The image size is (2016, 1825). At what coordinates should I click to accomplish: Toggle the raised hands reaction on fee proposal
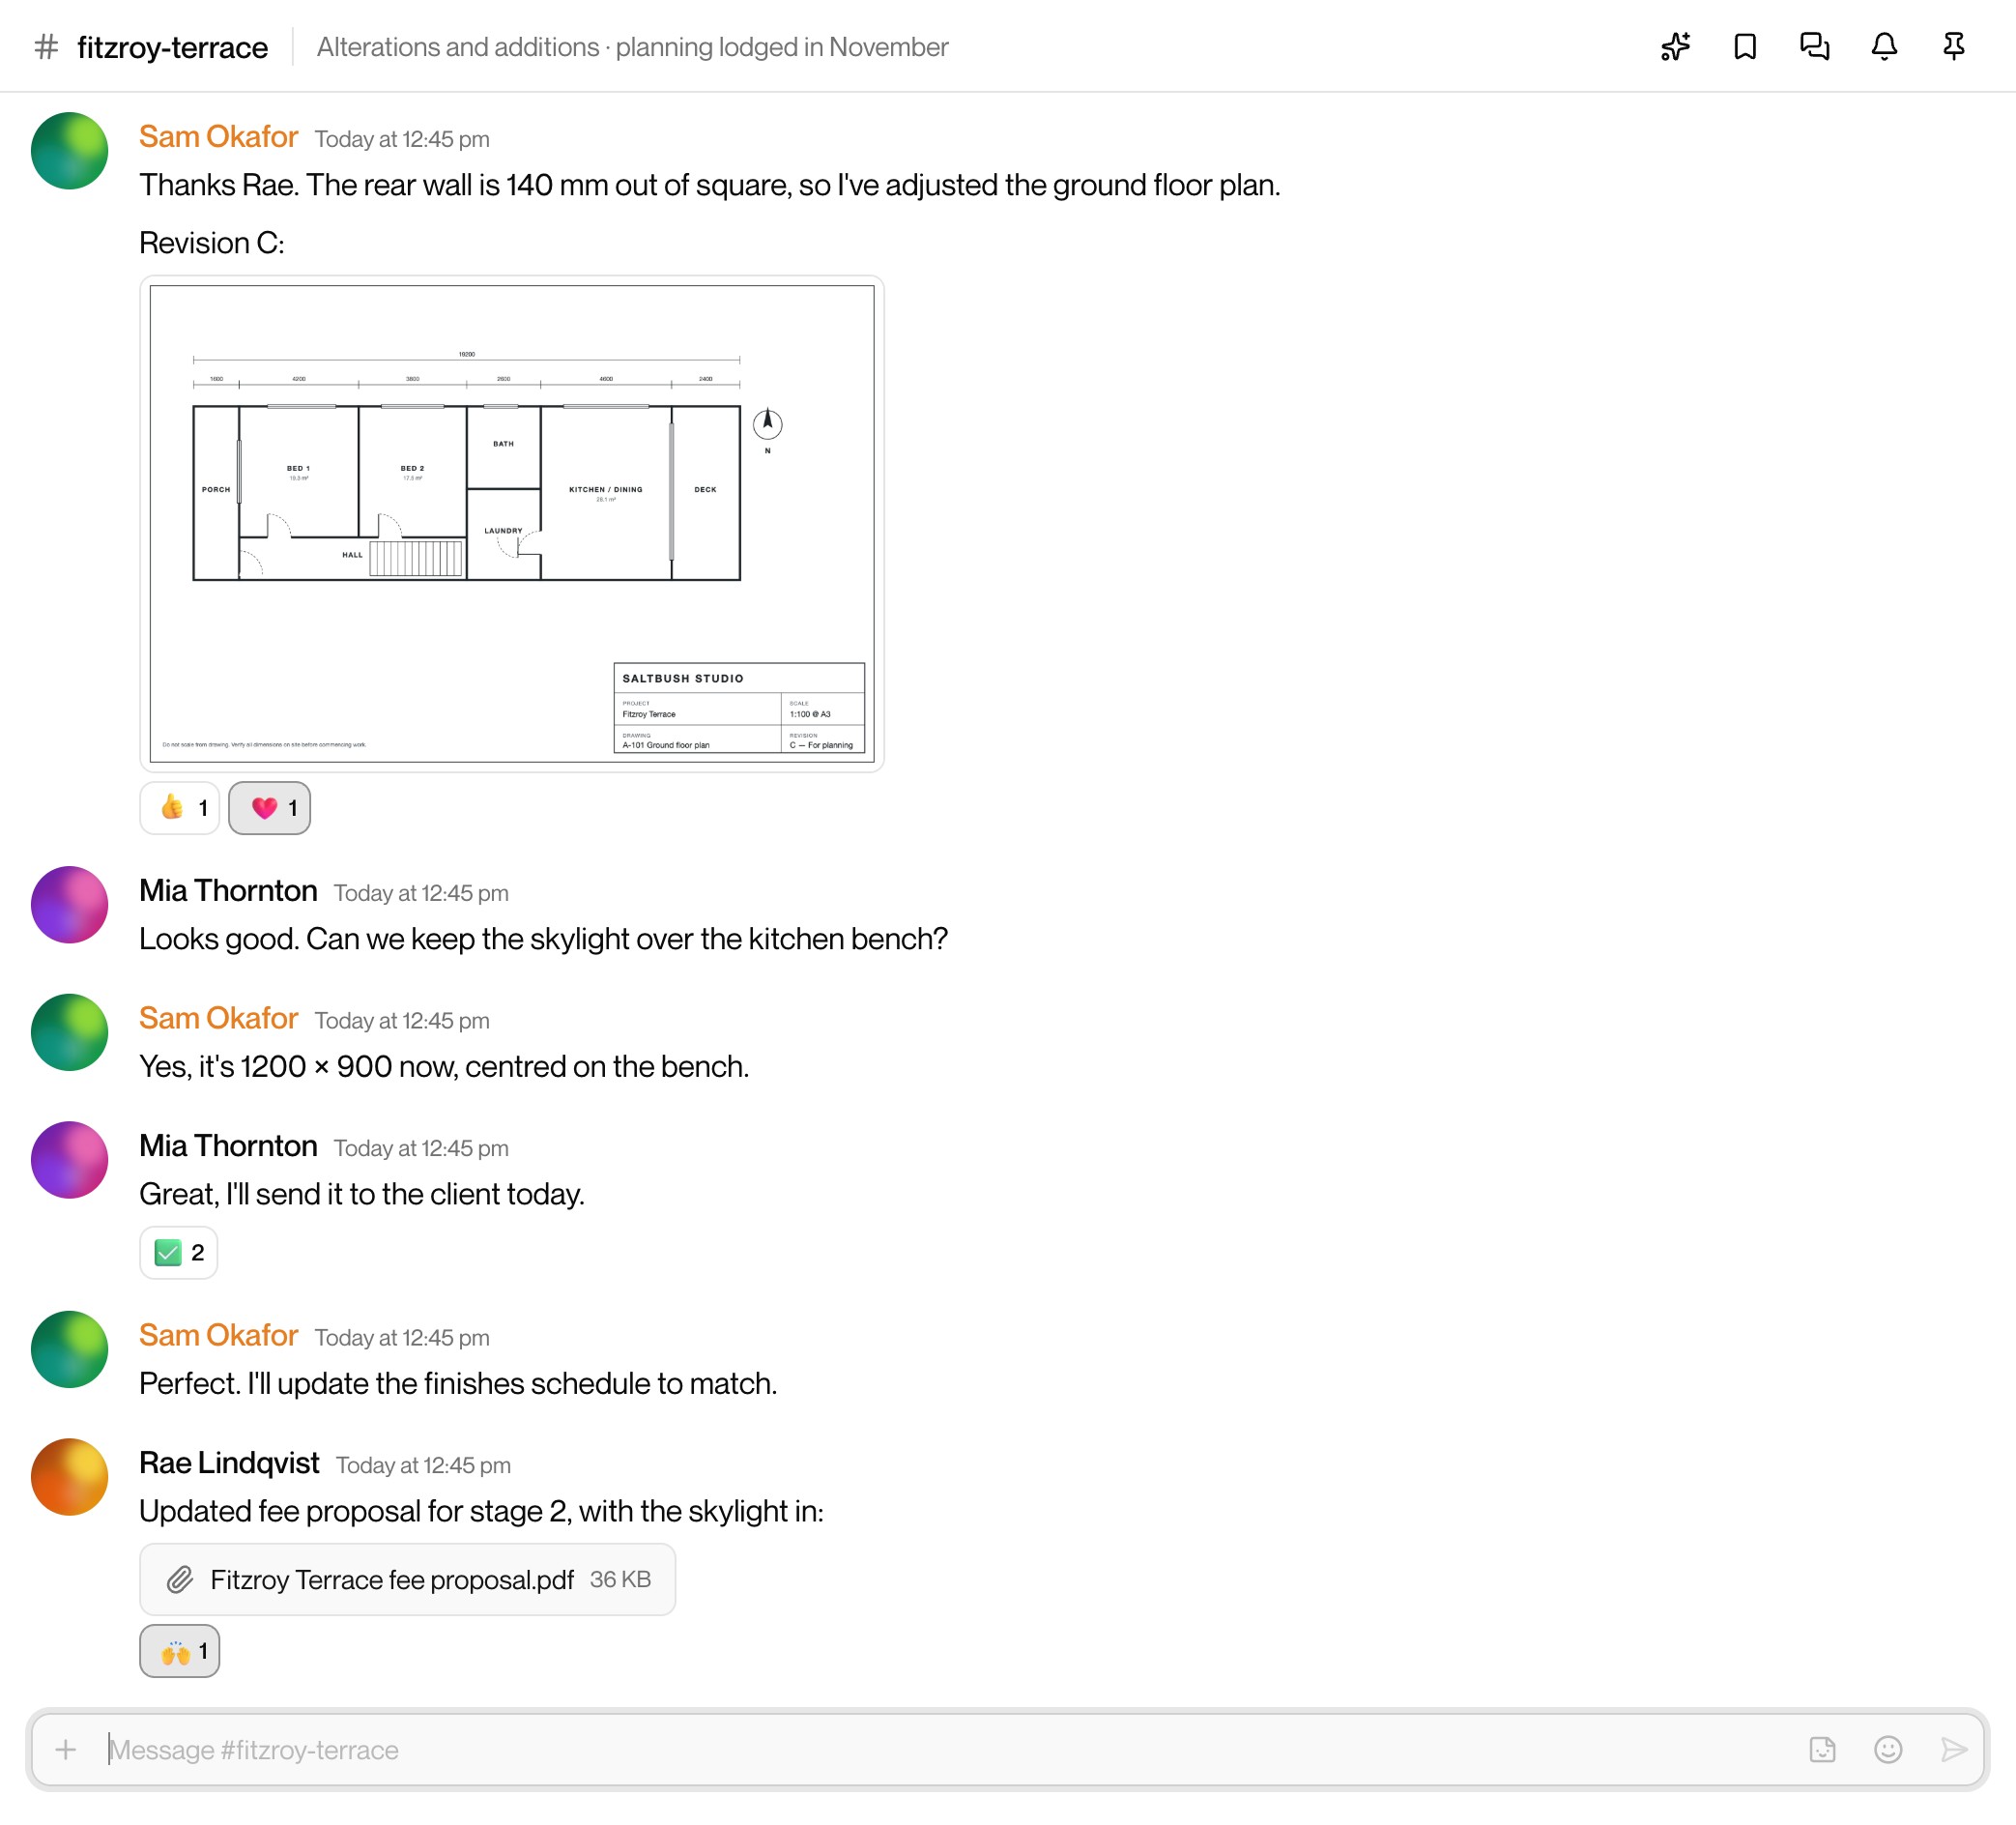coord(179,1651)
